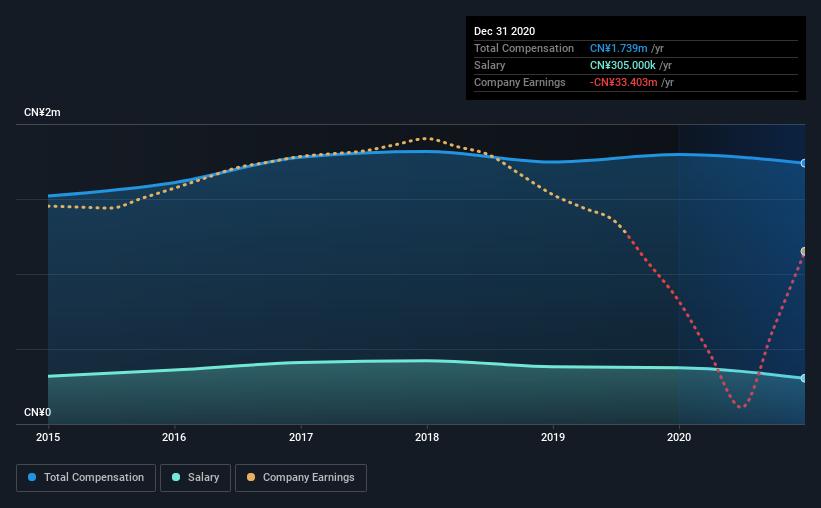Toggle the Total Compensation legend button

click(x=86, y=478)
